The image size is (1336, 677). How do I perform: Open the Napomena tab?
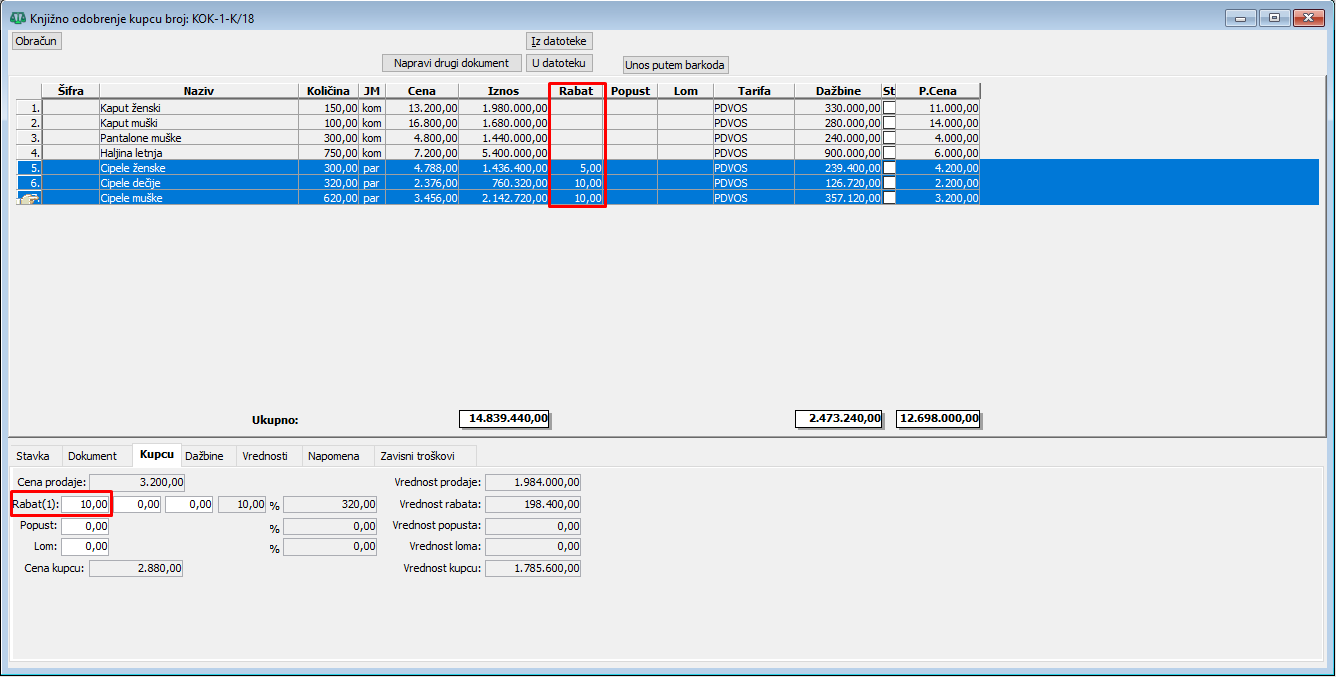click(x=334, y=456)
